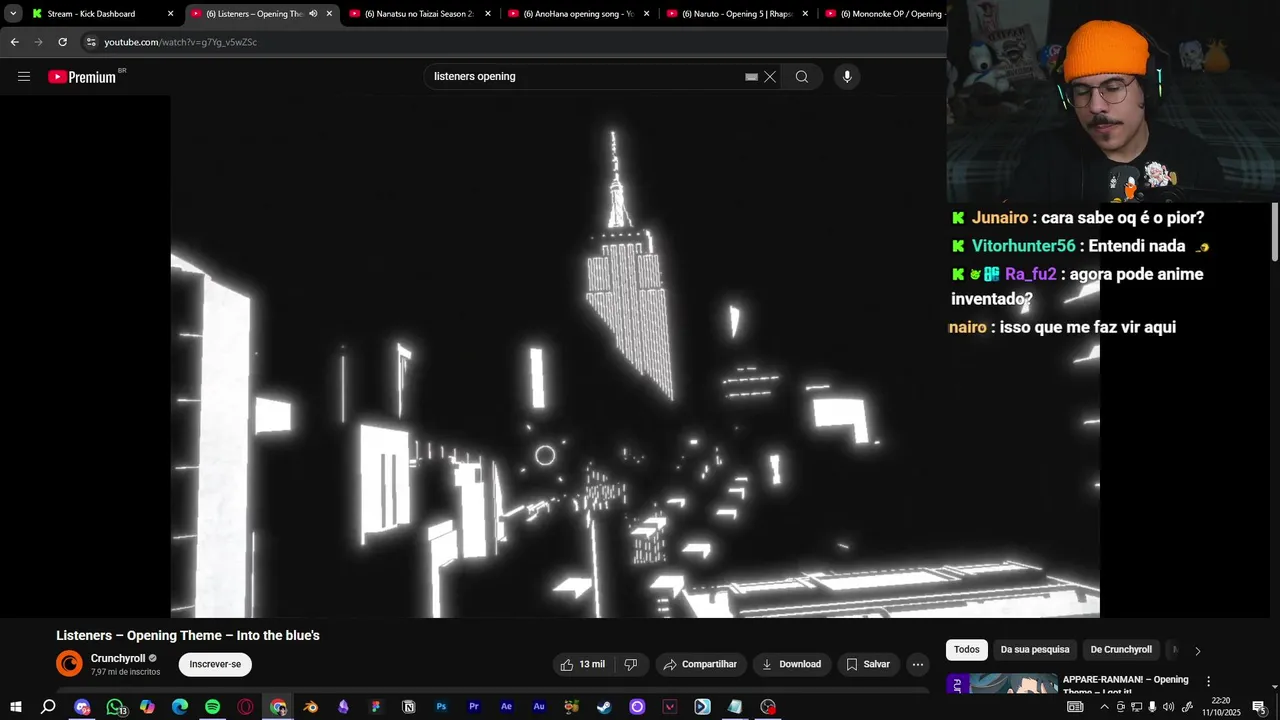Select De Crunchyroll filter chip
This screenshot has width=1280, height=720.
pos(1121,650)
